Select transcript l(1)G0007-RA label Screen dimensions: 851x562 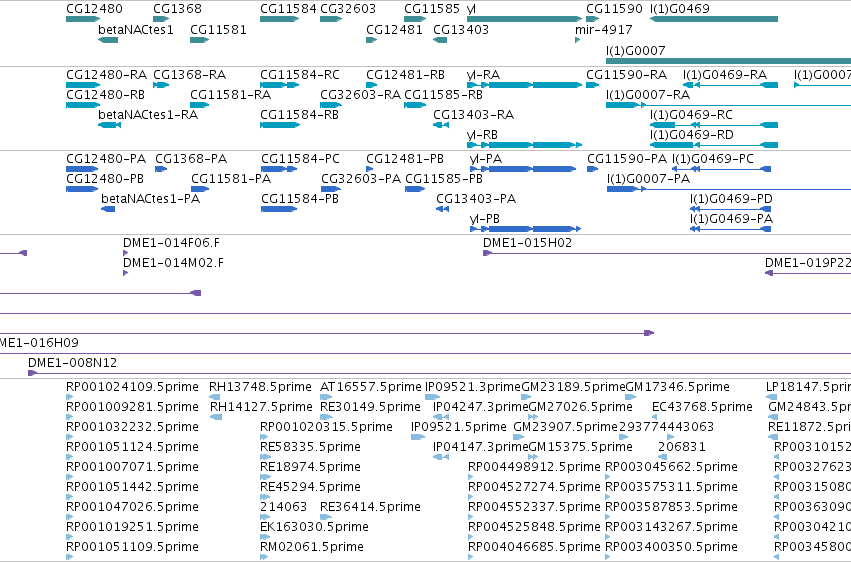tap(648, 95)
